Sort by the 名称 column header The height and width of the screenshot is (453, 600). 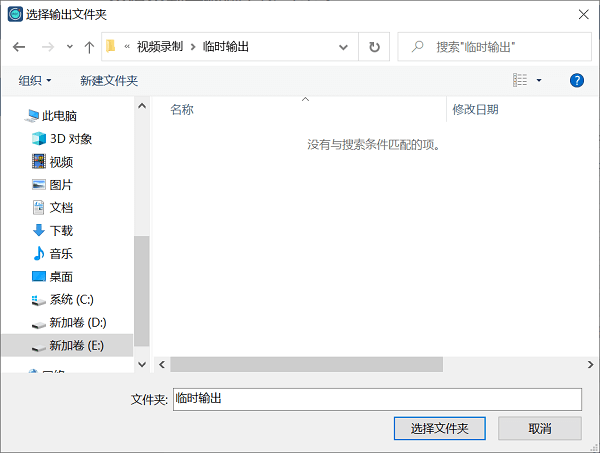coord(182,110)
